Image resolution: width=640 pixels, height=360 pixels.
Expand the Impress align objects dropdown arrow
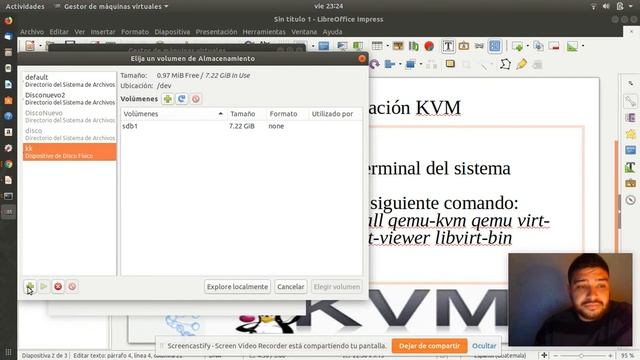coord(400,64)
